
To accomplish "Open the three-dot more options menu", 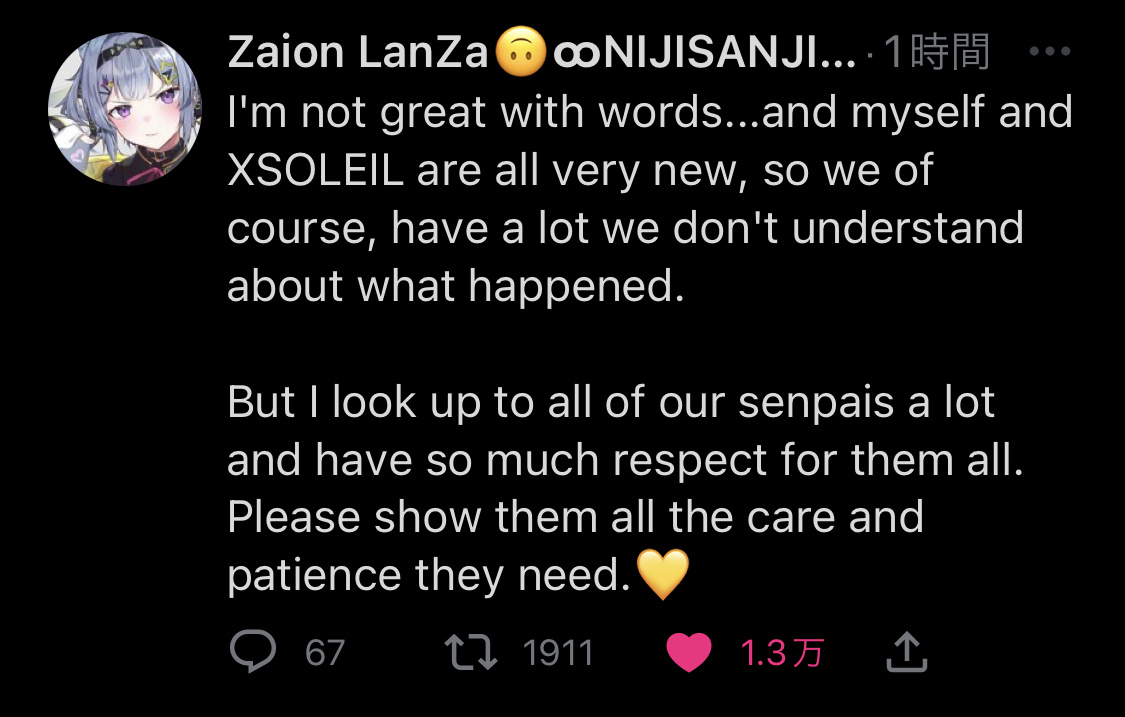I will click(1050, 51).
